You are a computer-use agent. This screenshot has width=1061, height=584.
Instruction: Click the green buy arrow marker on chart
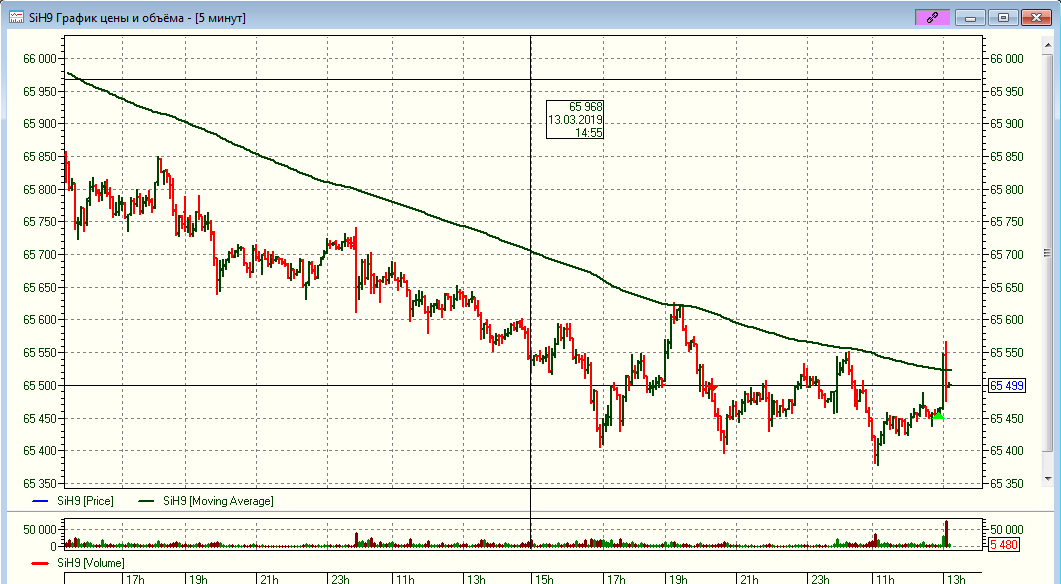[938, 415]
